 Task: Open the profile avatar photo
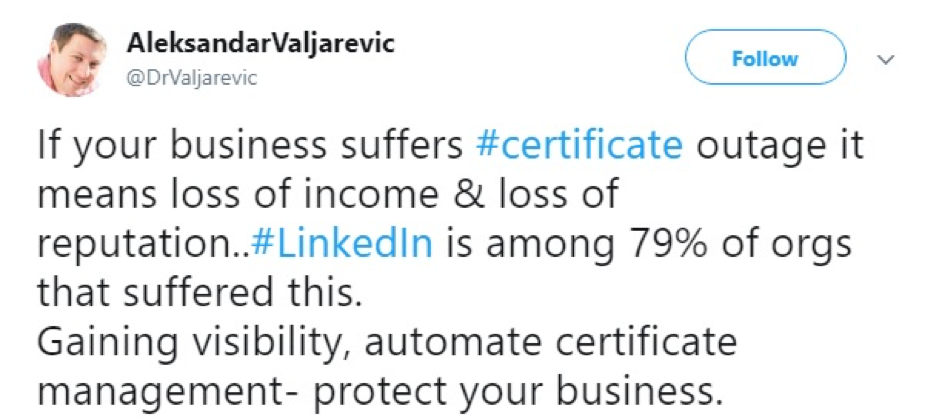(72, 59)
